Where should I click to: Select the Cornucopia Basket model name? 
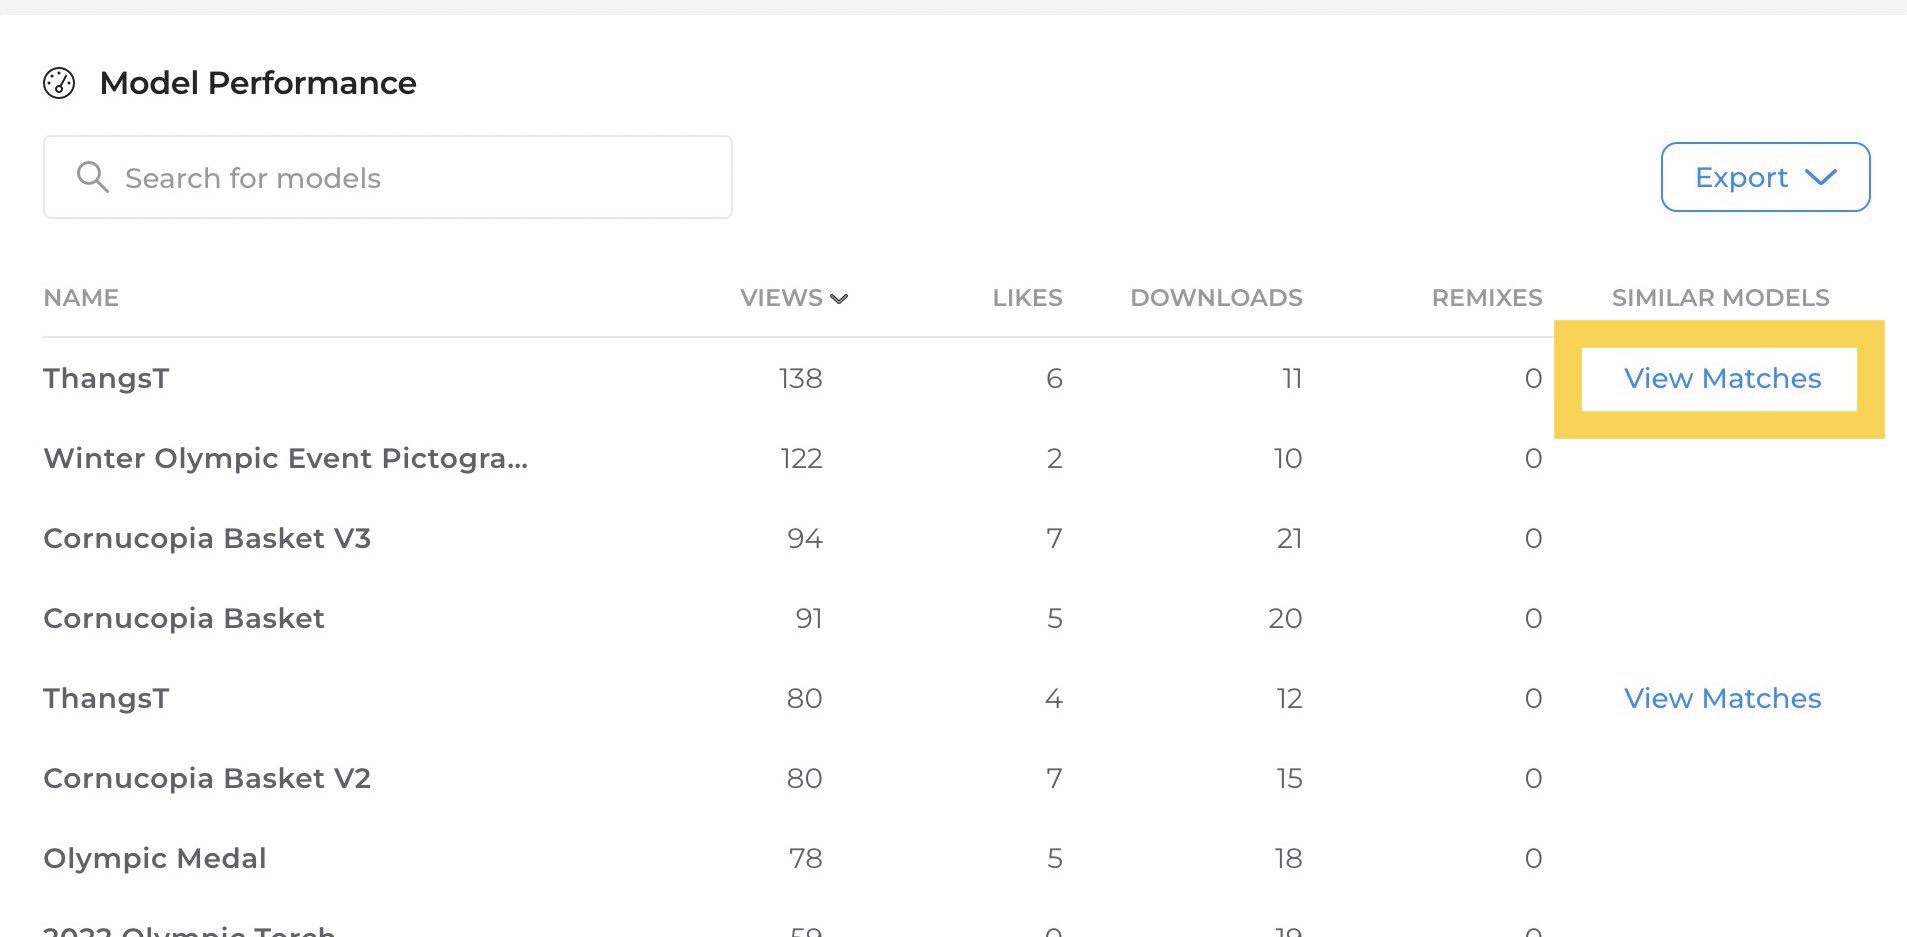pos(184,618)
